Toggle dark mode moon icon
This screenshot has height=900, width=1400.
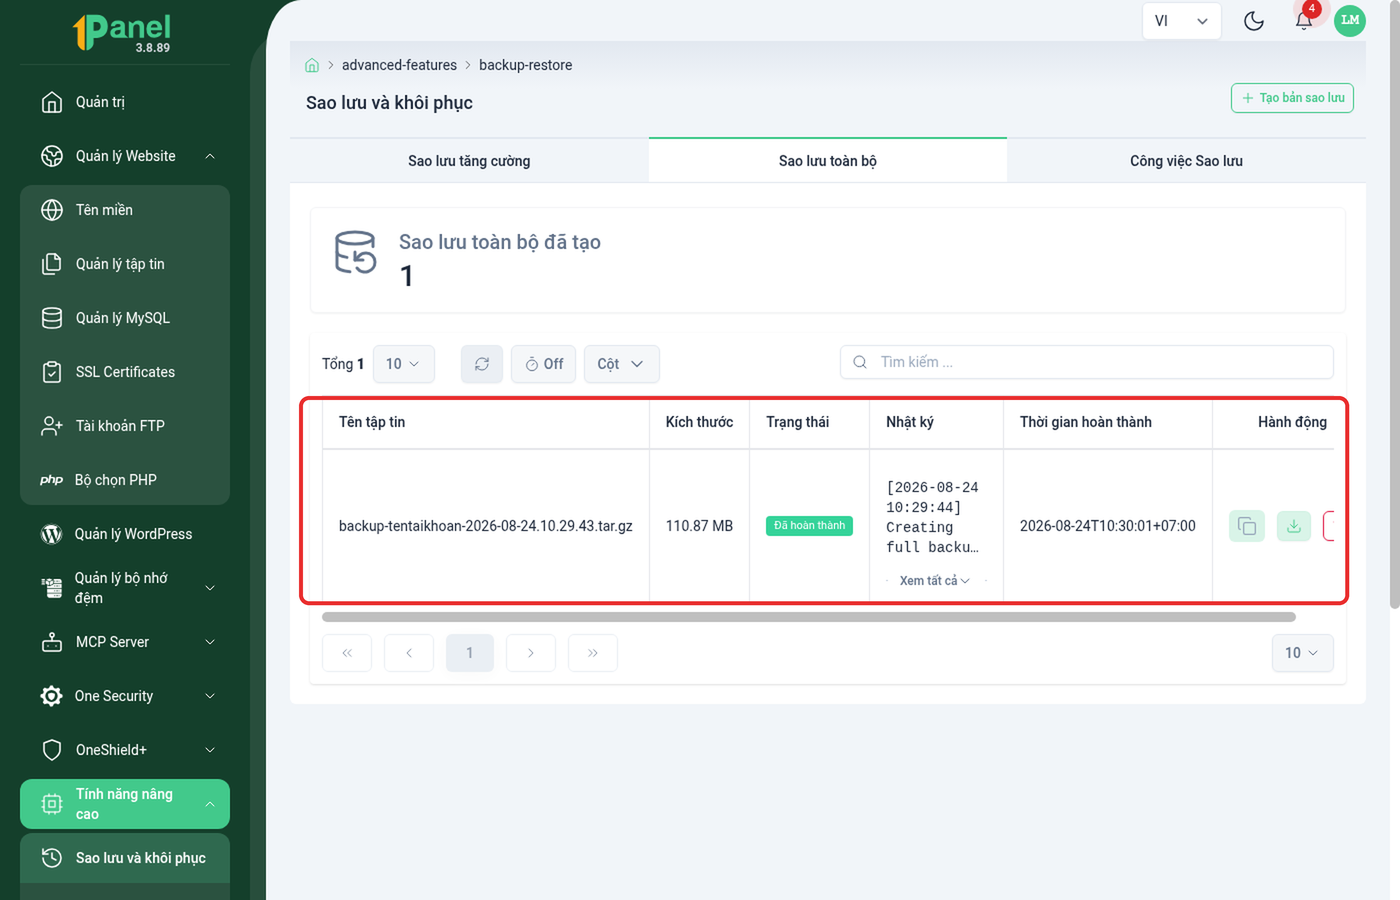point(1253,21)
